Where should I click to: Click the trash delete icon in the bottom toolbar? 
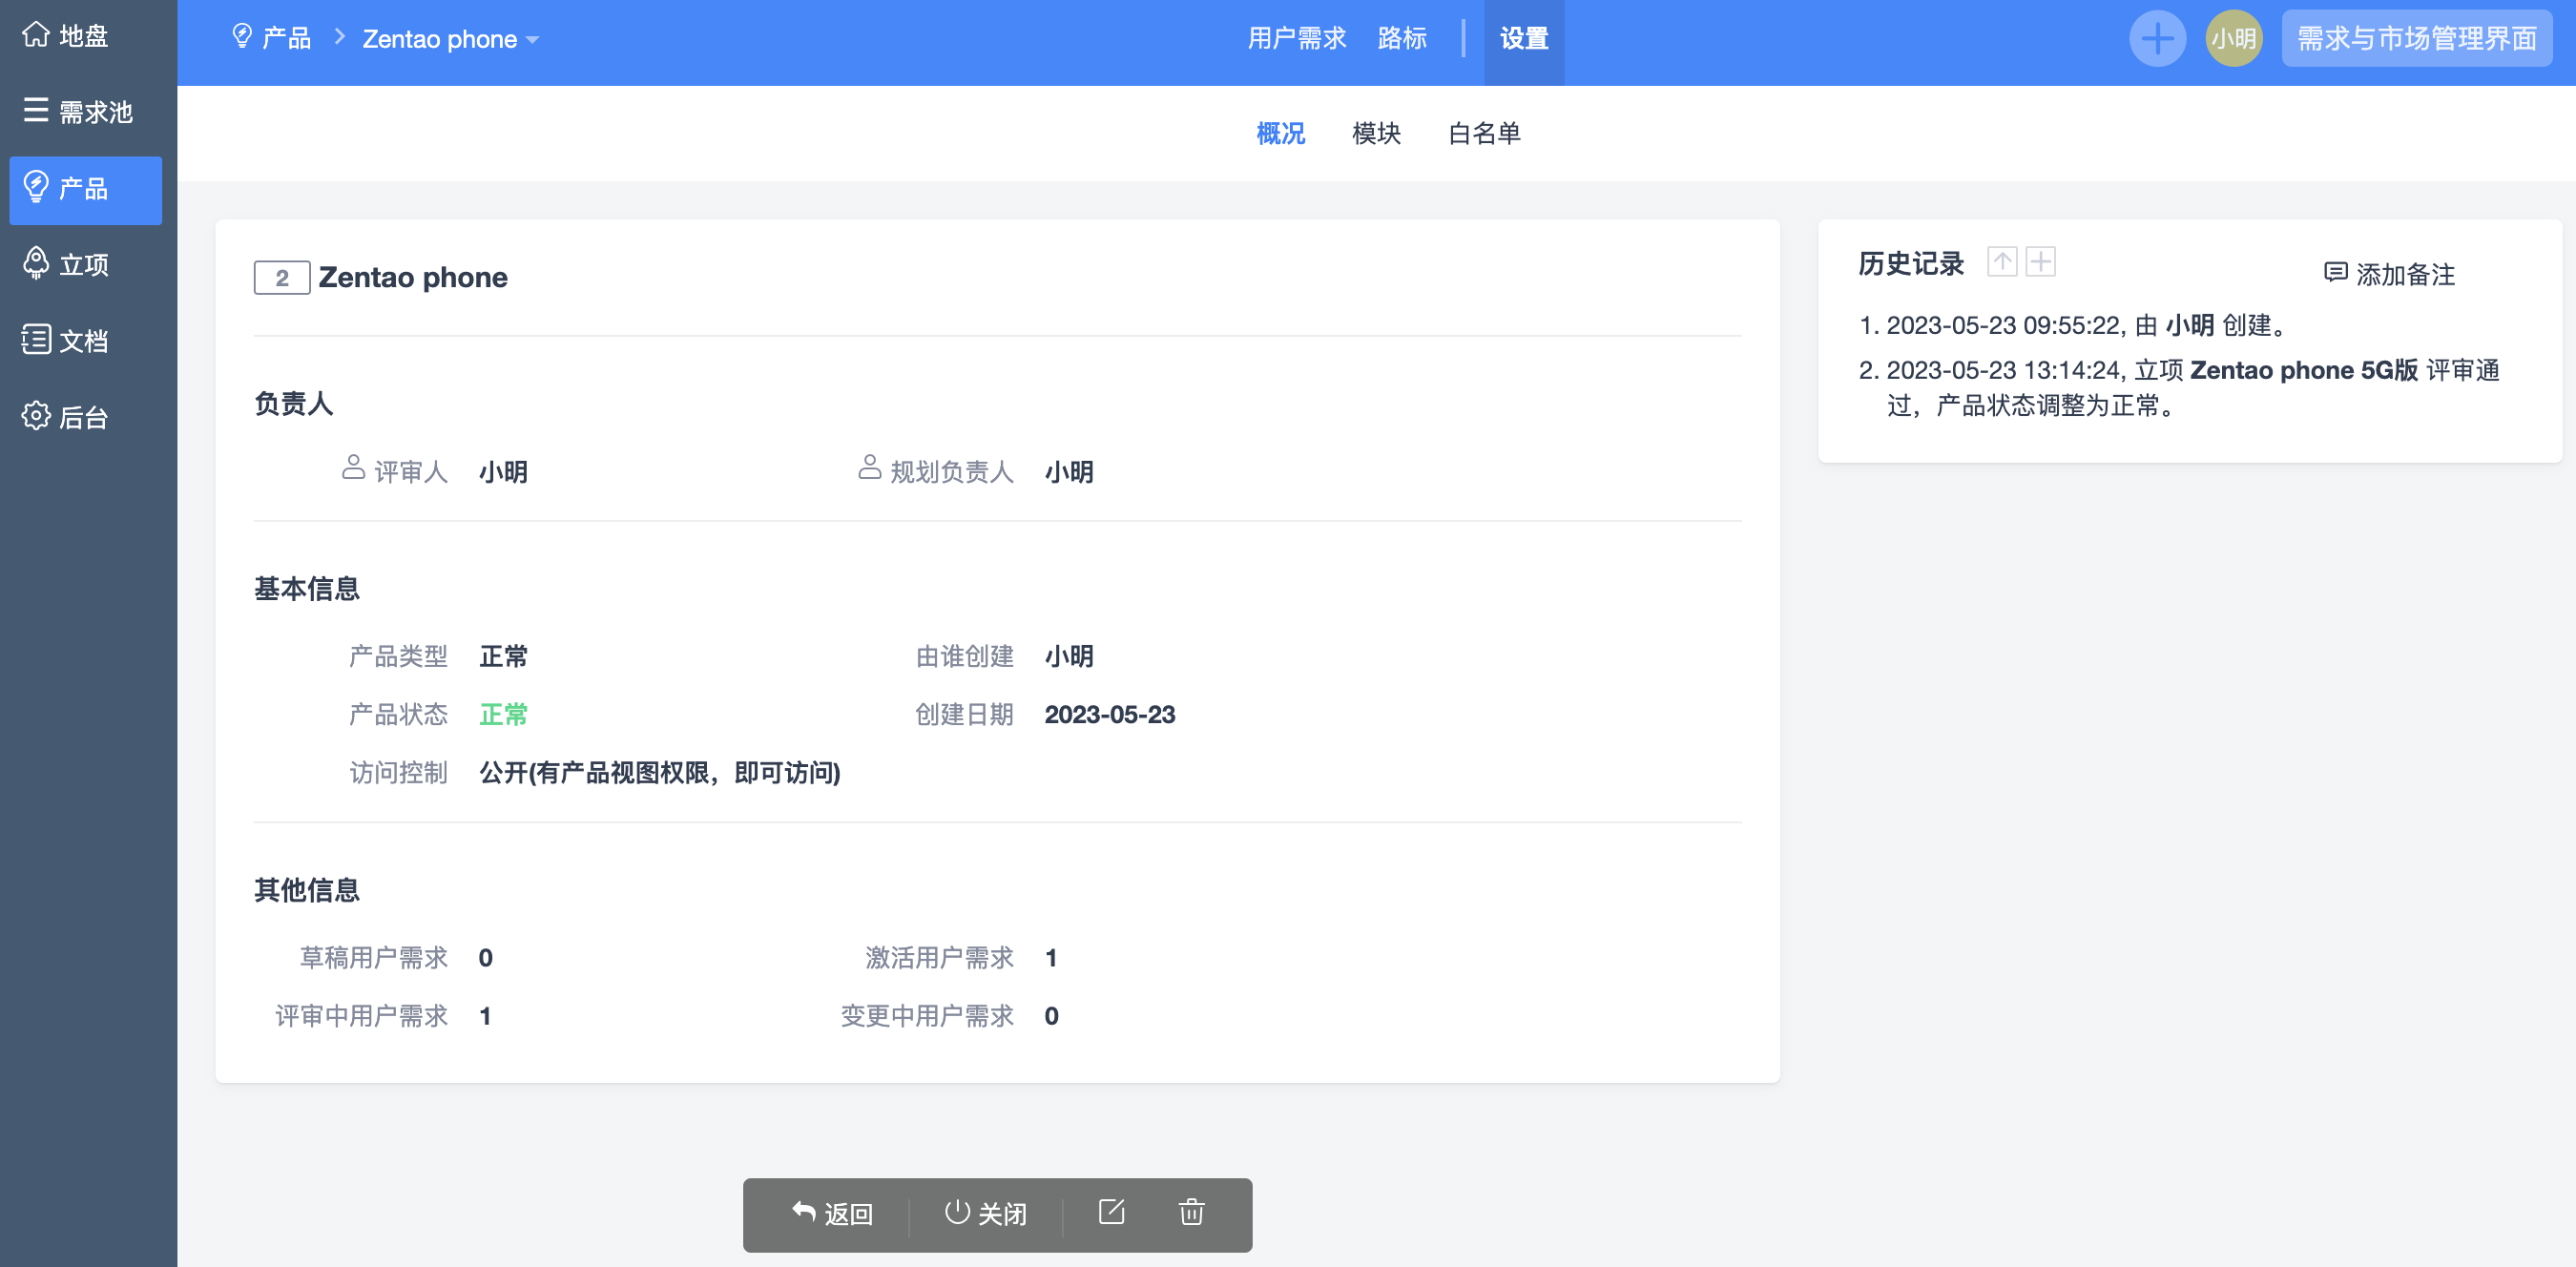coord(1191,1212)
